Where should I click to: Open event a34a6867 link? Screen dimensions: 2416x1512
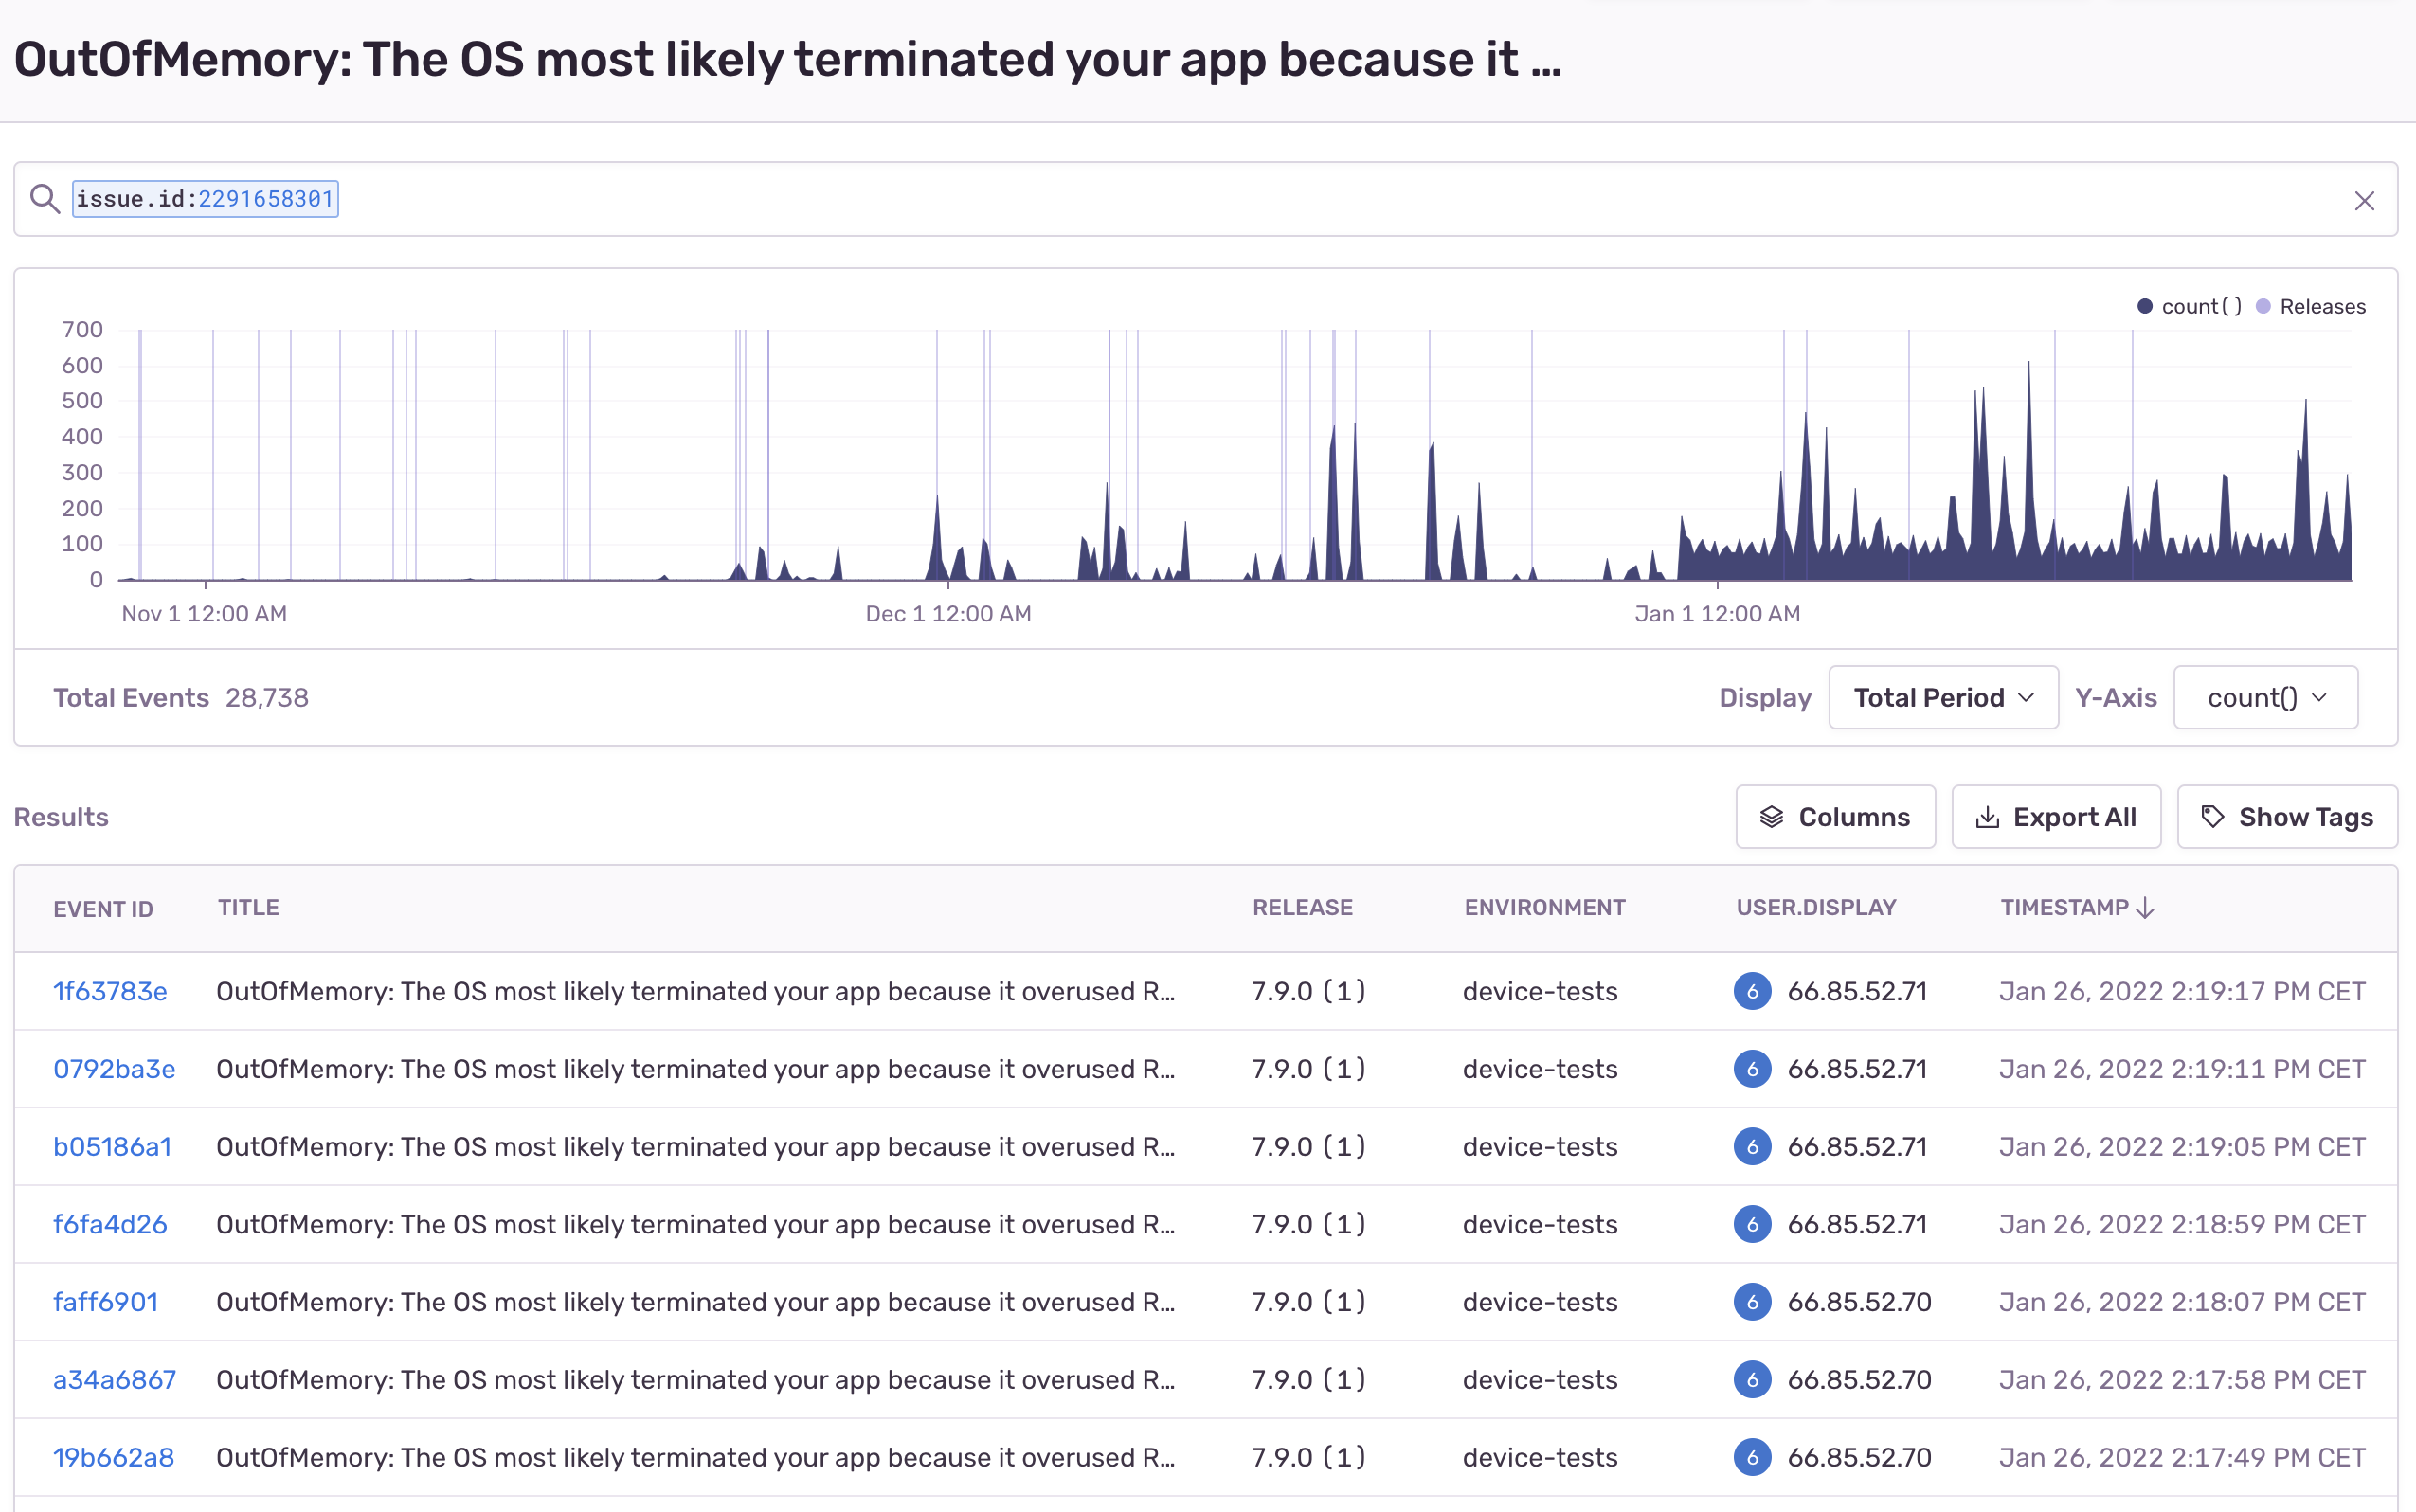pos(114,1380)
